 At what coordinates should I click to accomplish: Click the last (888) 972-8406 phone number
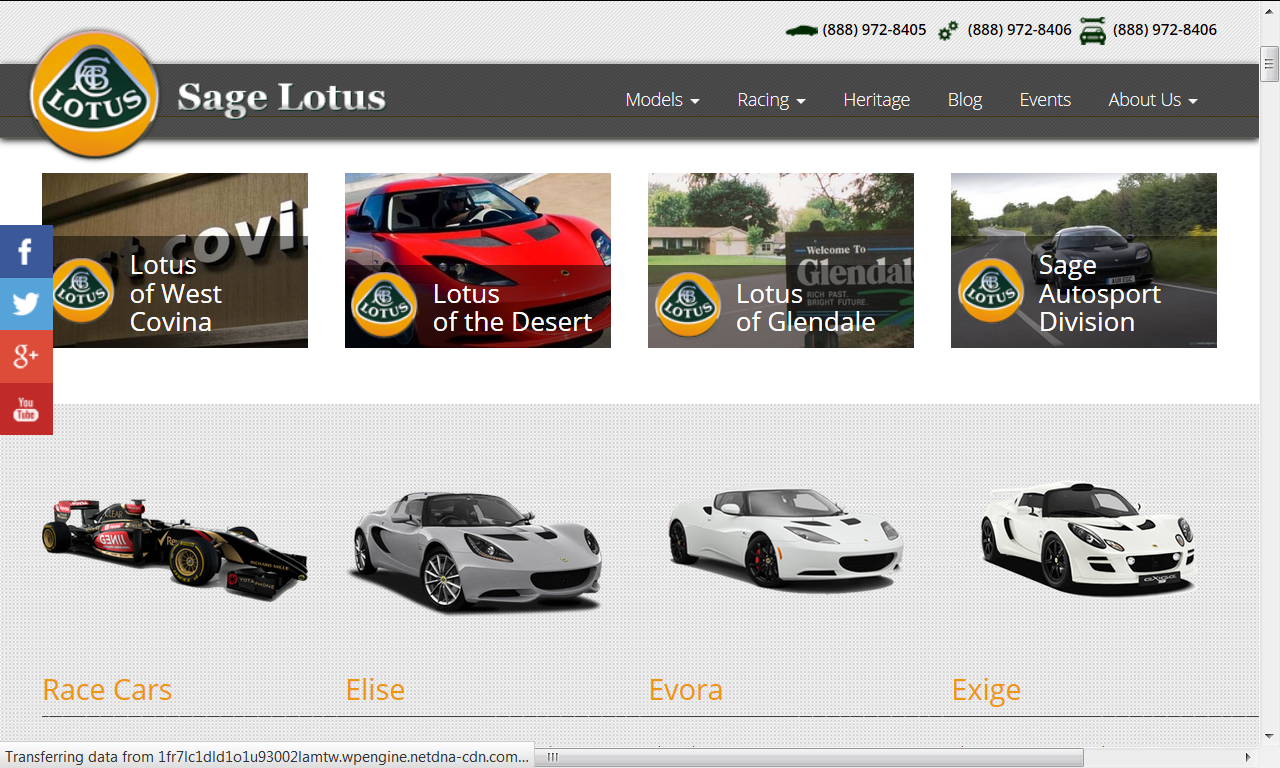(x=1165, y=30)
